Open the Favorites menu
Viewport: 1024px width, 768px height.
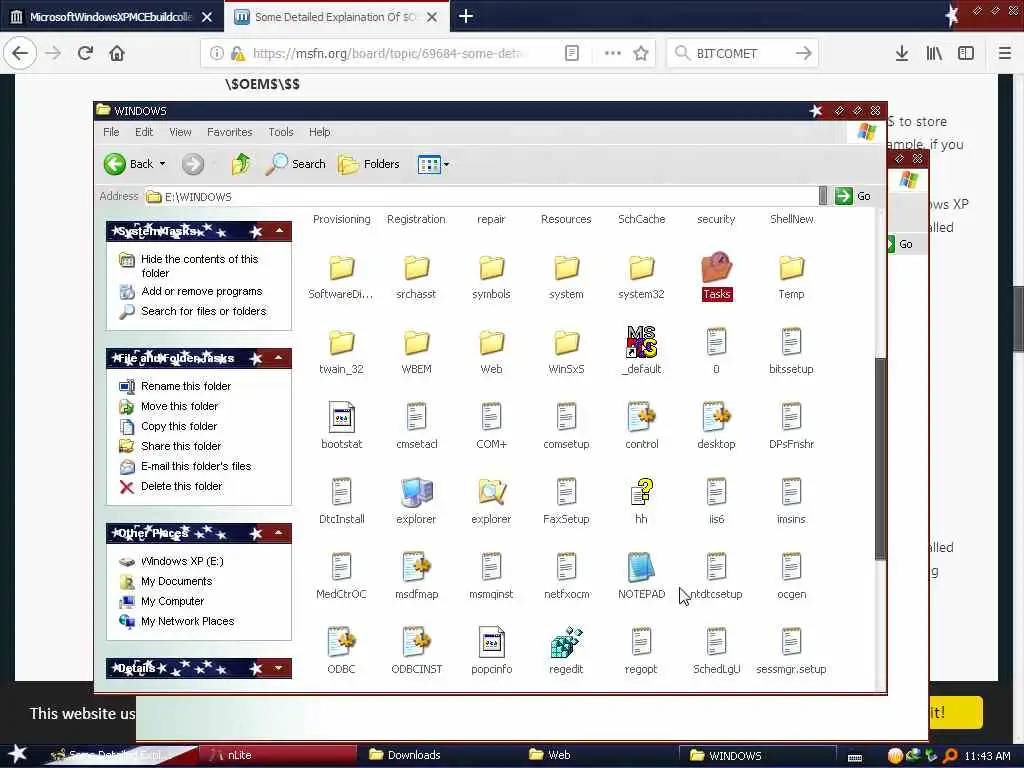[229, 132]
